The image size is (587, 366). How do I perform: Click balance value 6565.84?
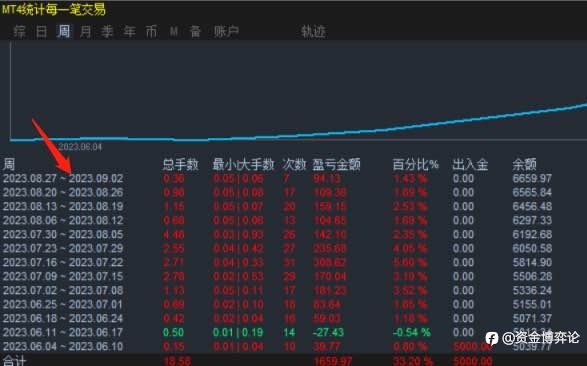(x=532, y=192)
